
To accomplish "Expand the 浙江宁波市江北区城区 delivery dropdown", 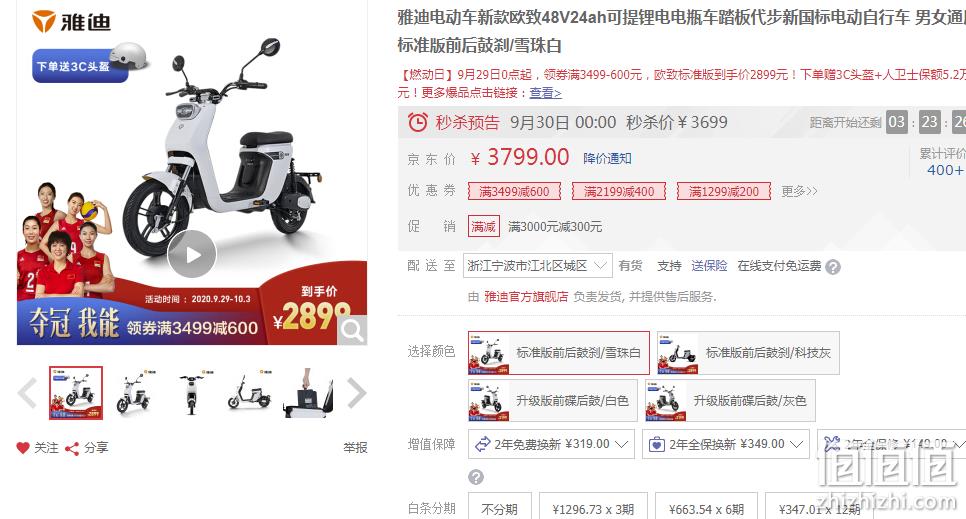I will tap(538, 266).
